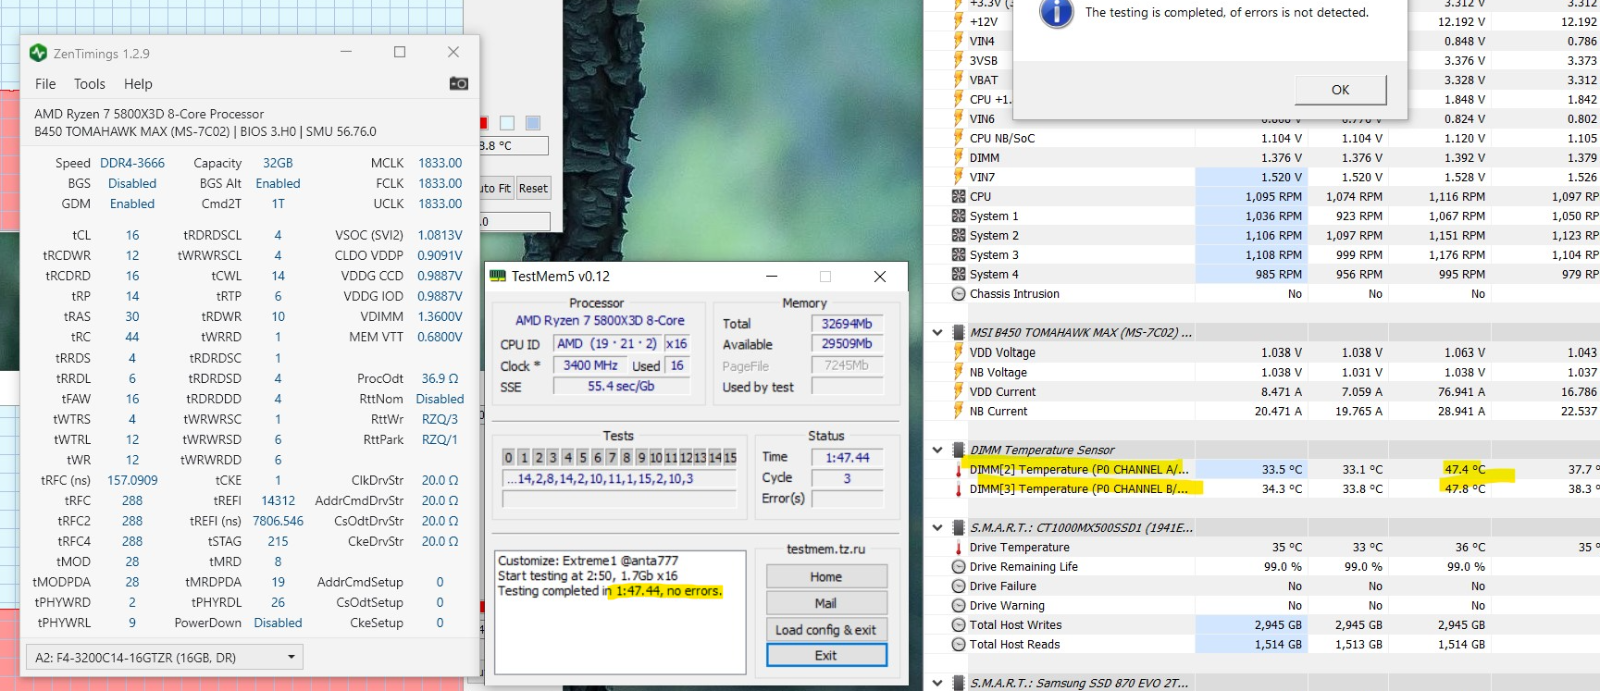Click the System 3 fan icon

tap(958, 255)
